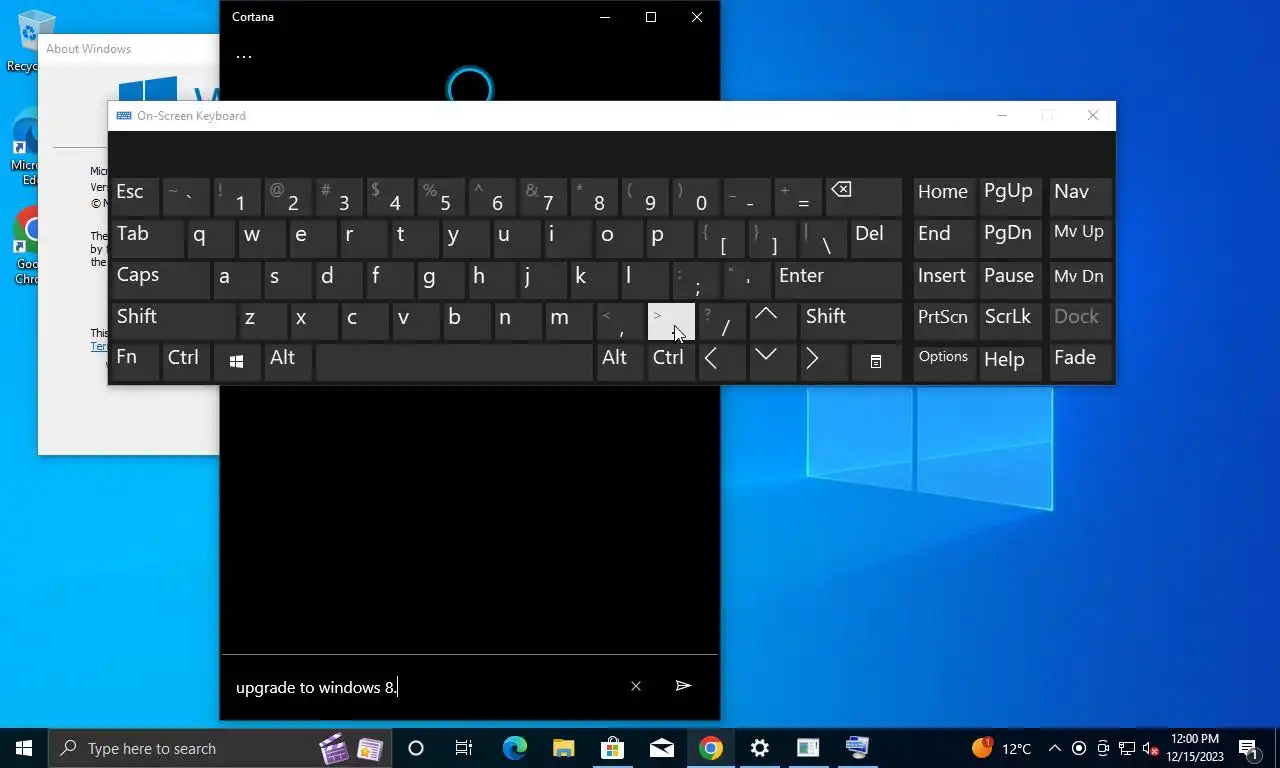Click the Nav key on the keyboard
This screenshot has width=1280, height=768.
tap(1079, 197)
